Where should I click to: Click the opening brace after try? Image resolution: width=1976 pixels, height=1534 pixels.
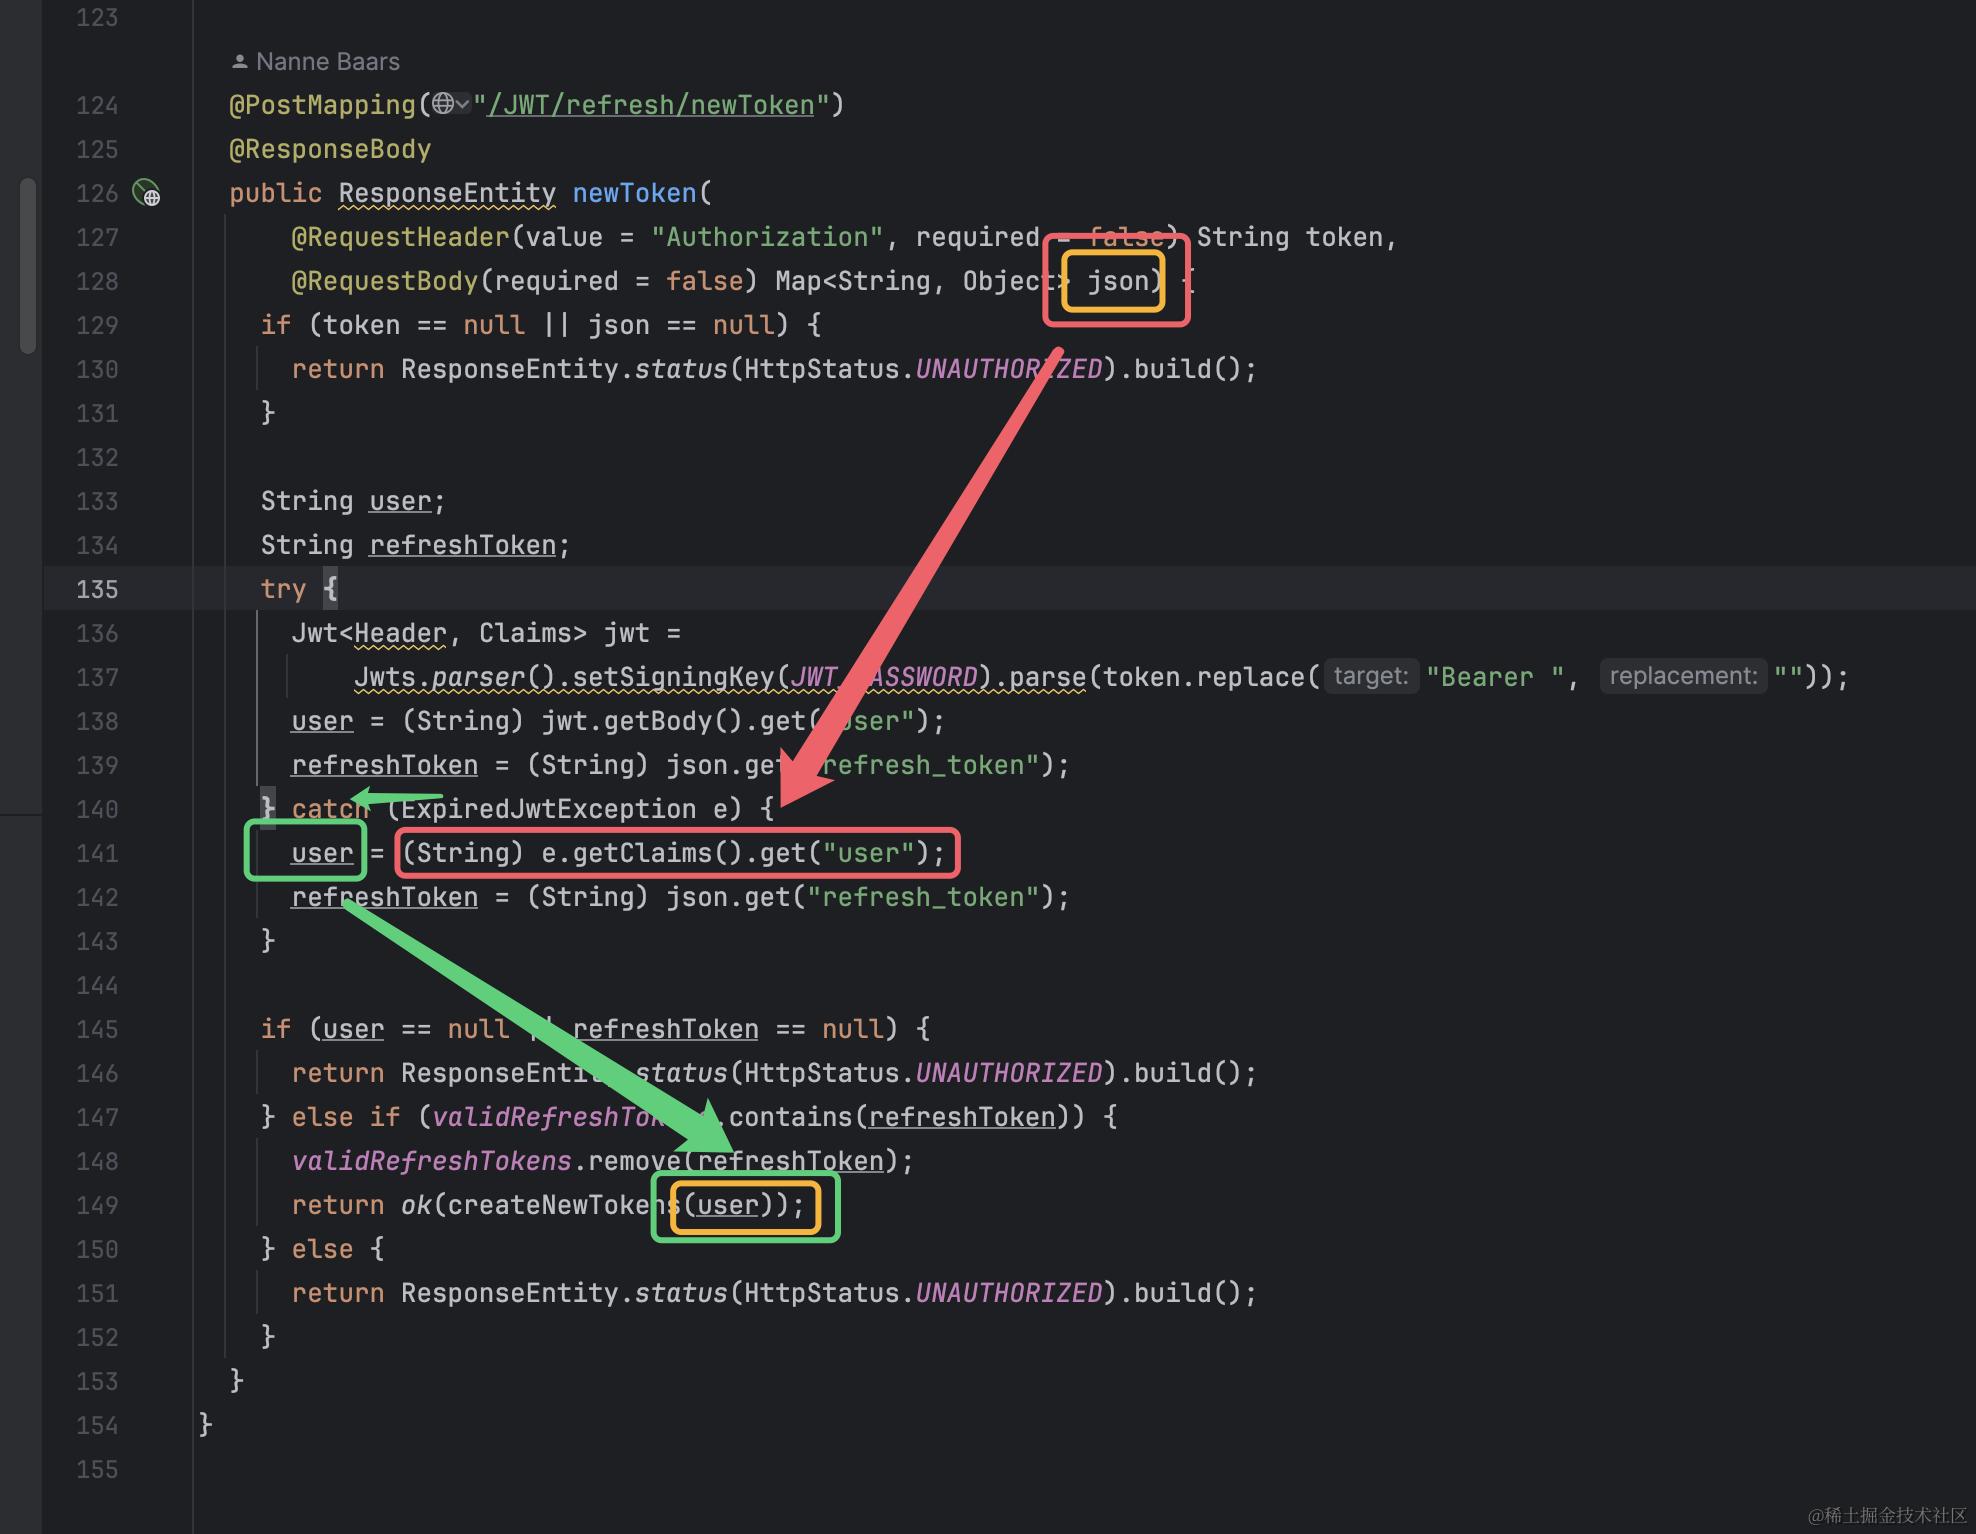coord(330,588)
